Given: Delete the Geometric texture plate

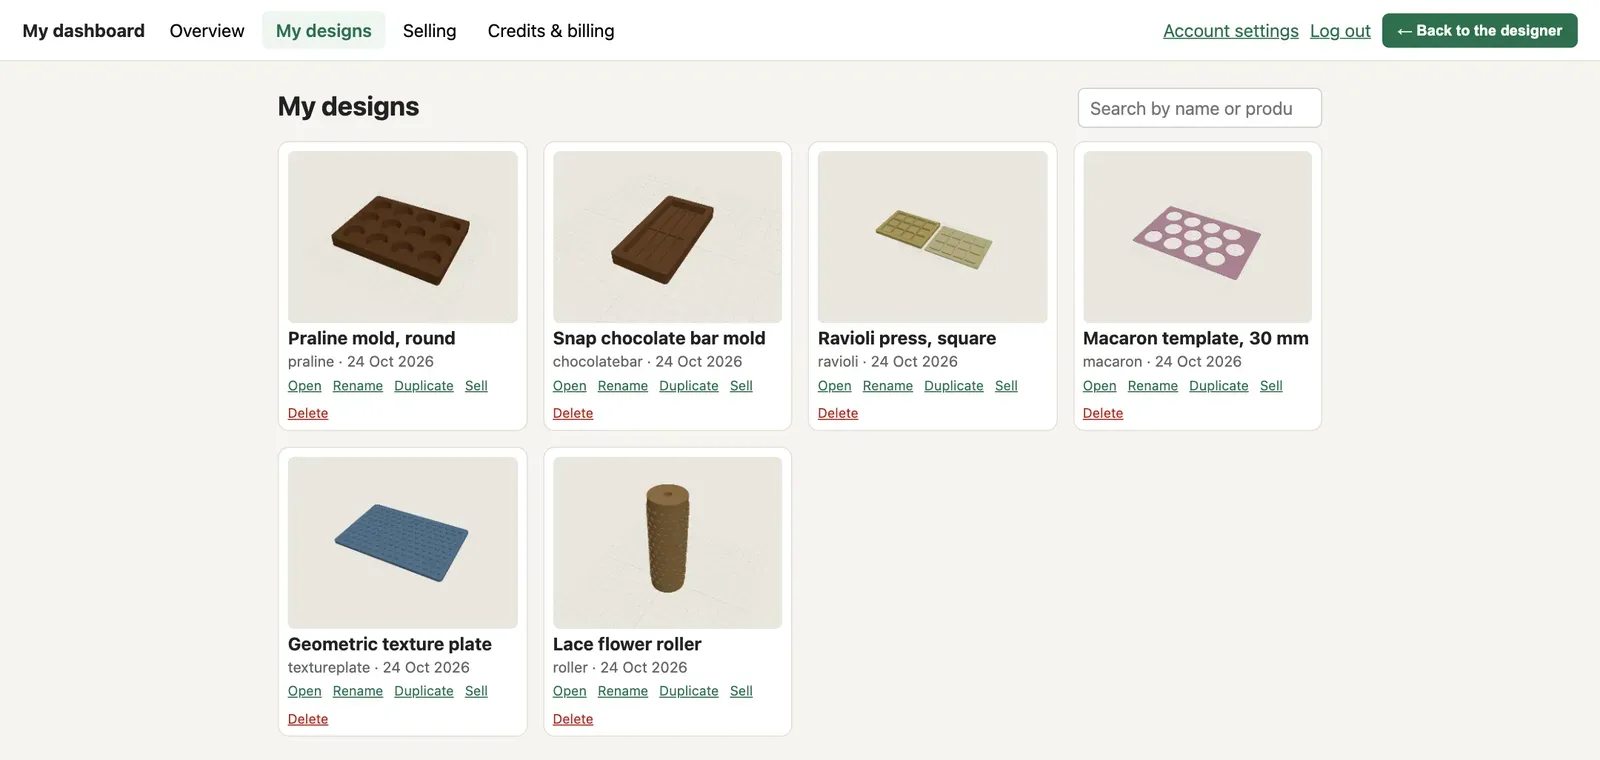Looking at the screenshot, I should (x=308, y=719).
